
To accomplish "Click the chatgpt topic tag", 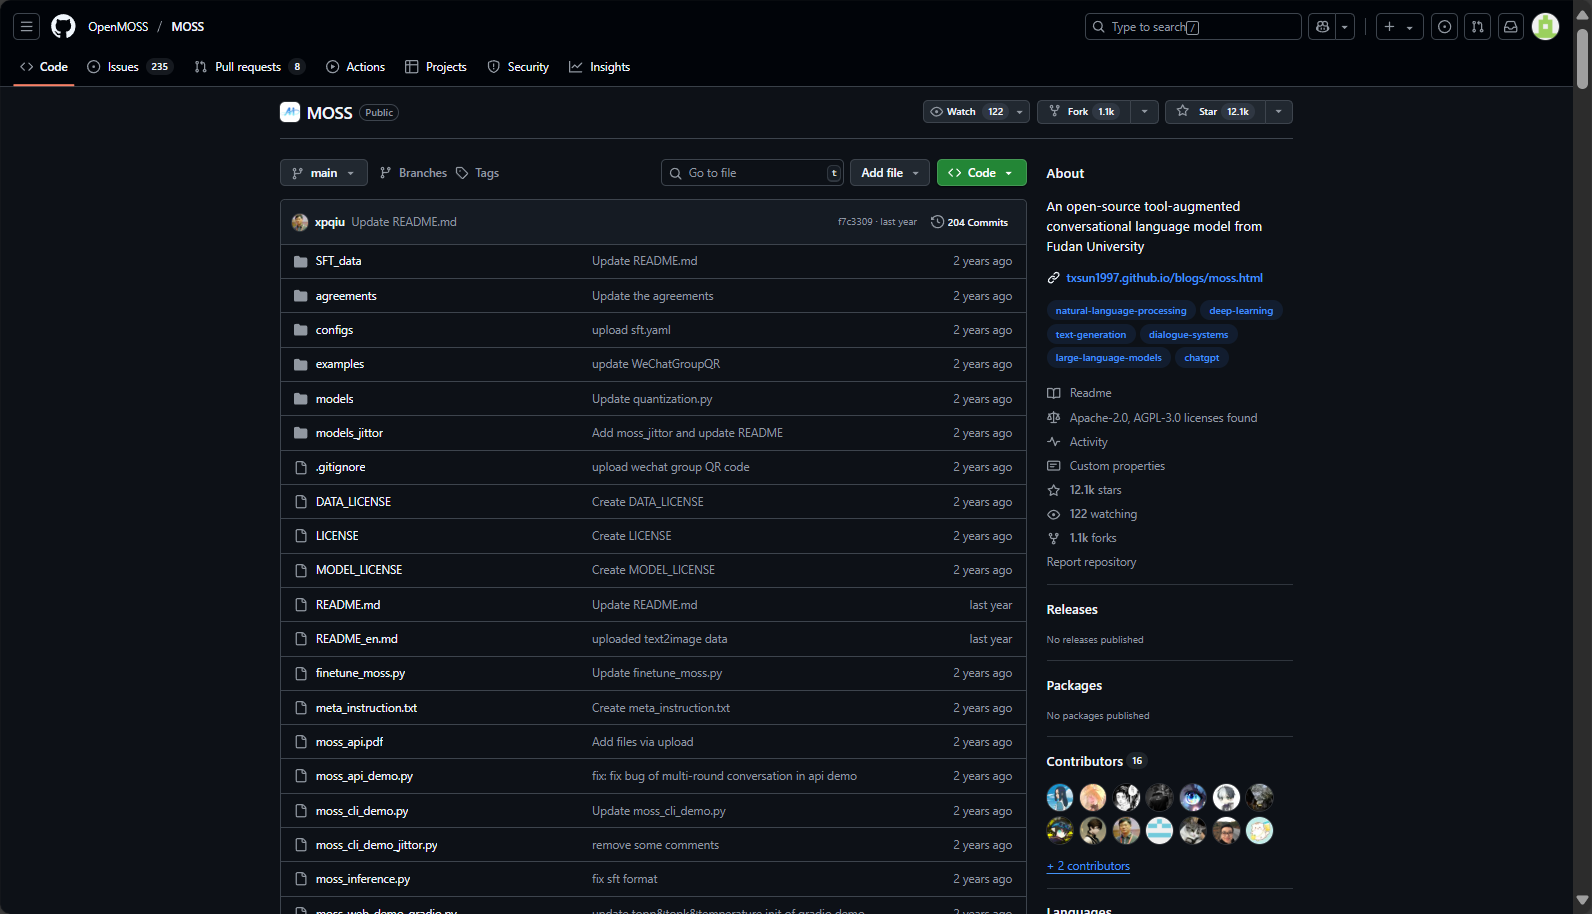I will coord(1201,358).
